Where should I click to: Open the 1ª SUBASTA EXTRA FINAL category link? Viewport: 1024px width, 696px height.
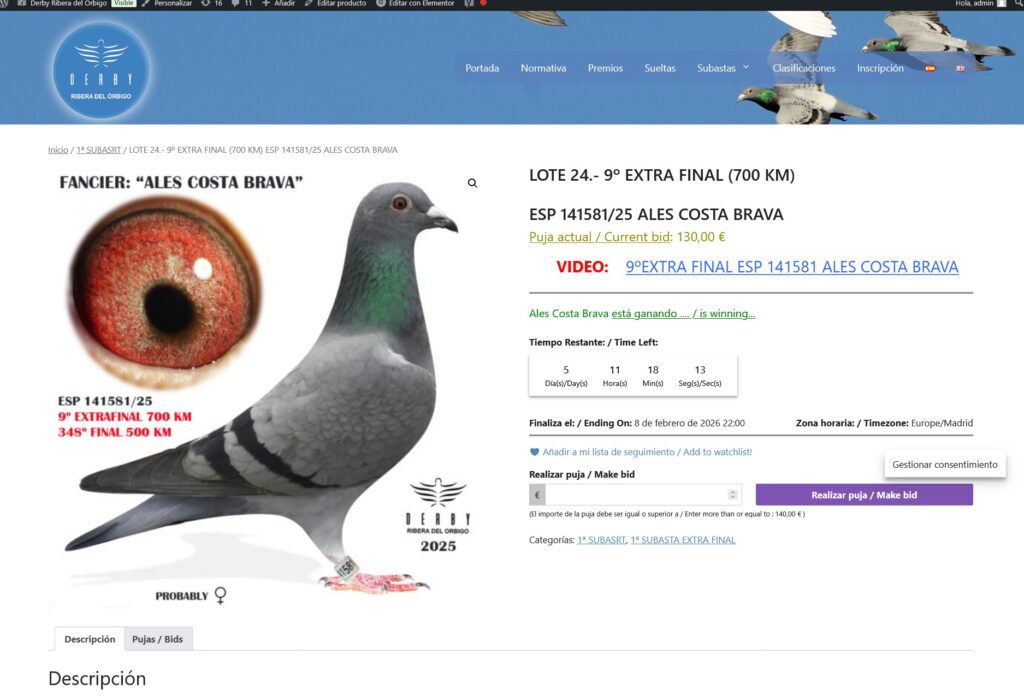[682, 540]
